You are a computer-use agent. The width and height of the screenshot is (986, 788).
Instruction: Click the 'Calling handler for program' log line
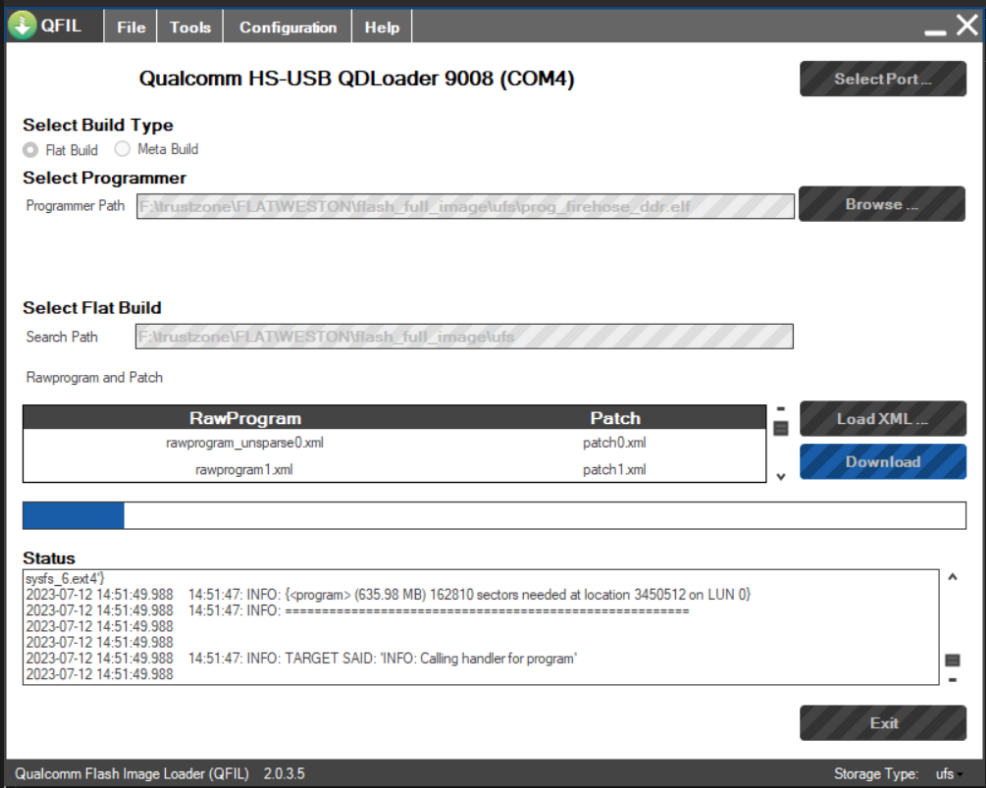[x=301, y=658]
